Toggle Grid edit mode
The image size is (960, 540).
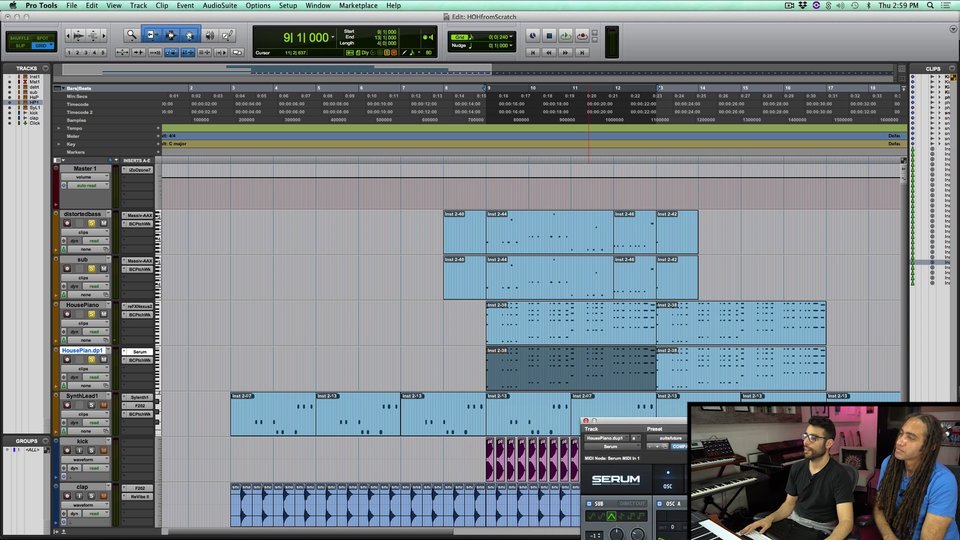tap(42, 46)
